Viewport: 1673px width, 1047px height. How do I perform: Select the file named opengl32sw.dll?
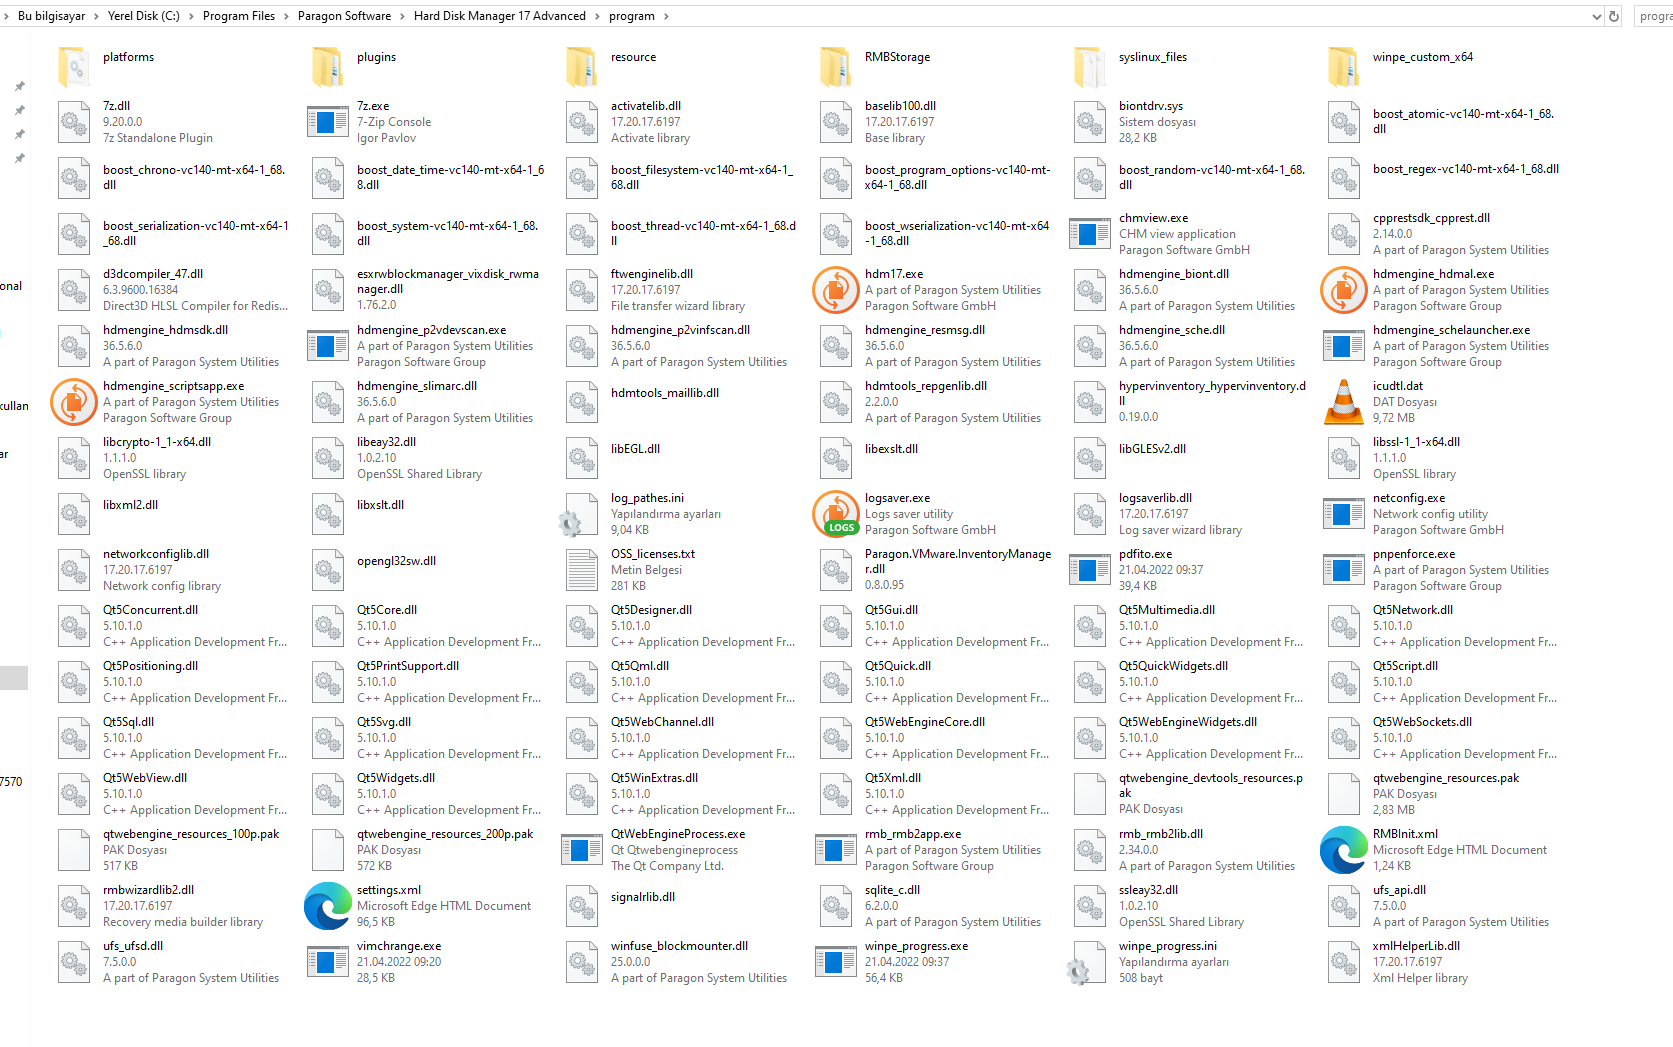396,561
